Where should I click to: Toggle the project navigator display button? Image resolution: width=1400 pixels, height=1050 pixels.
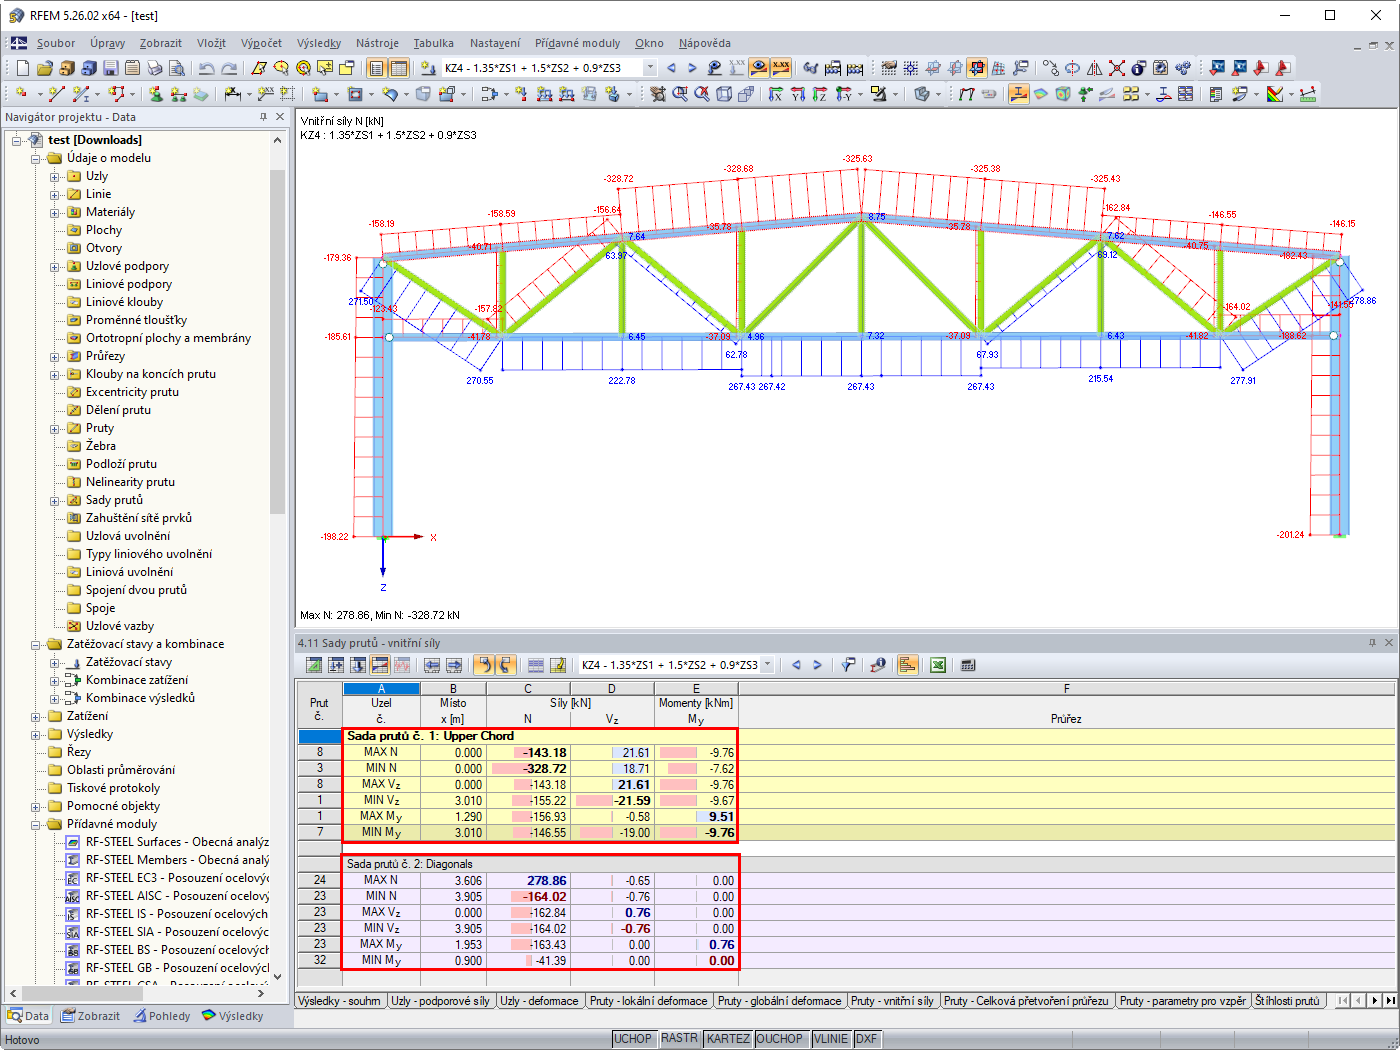click(376, 68)
